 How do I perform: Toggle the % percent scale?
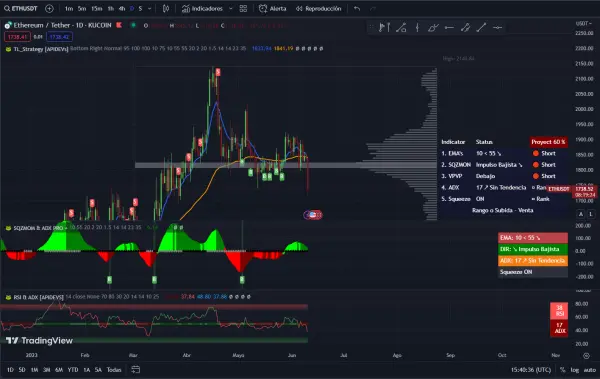tap(562, 369)
